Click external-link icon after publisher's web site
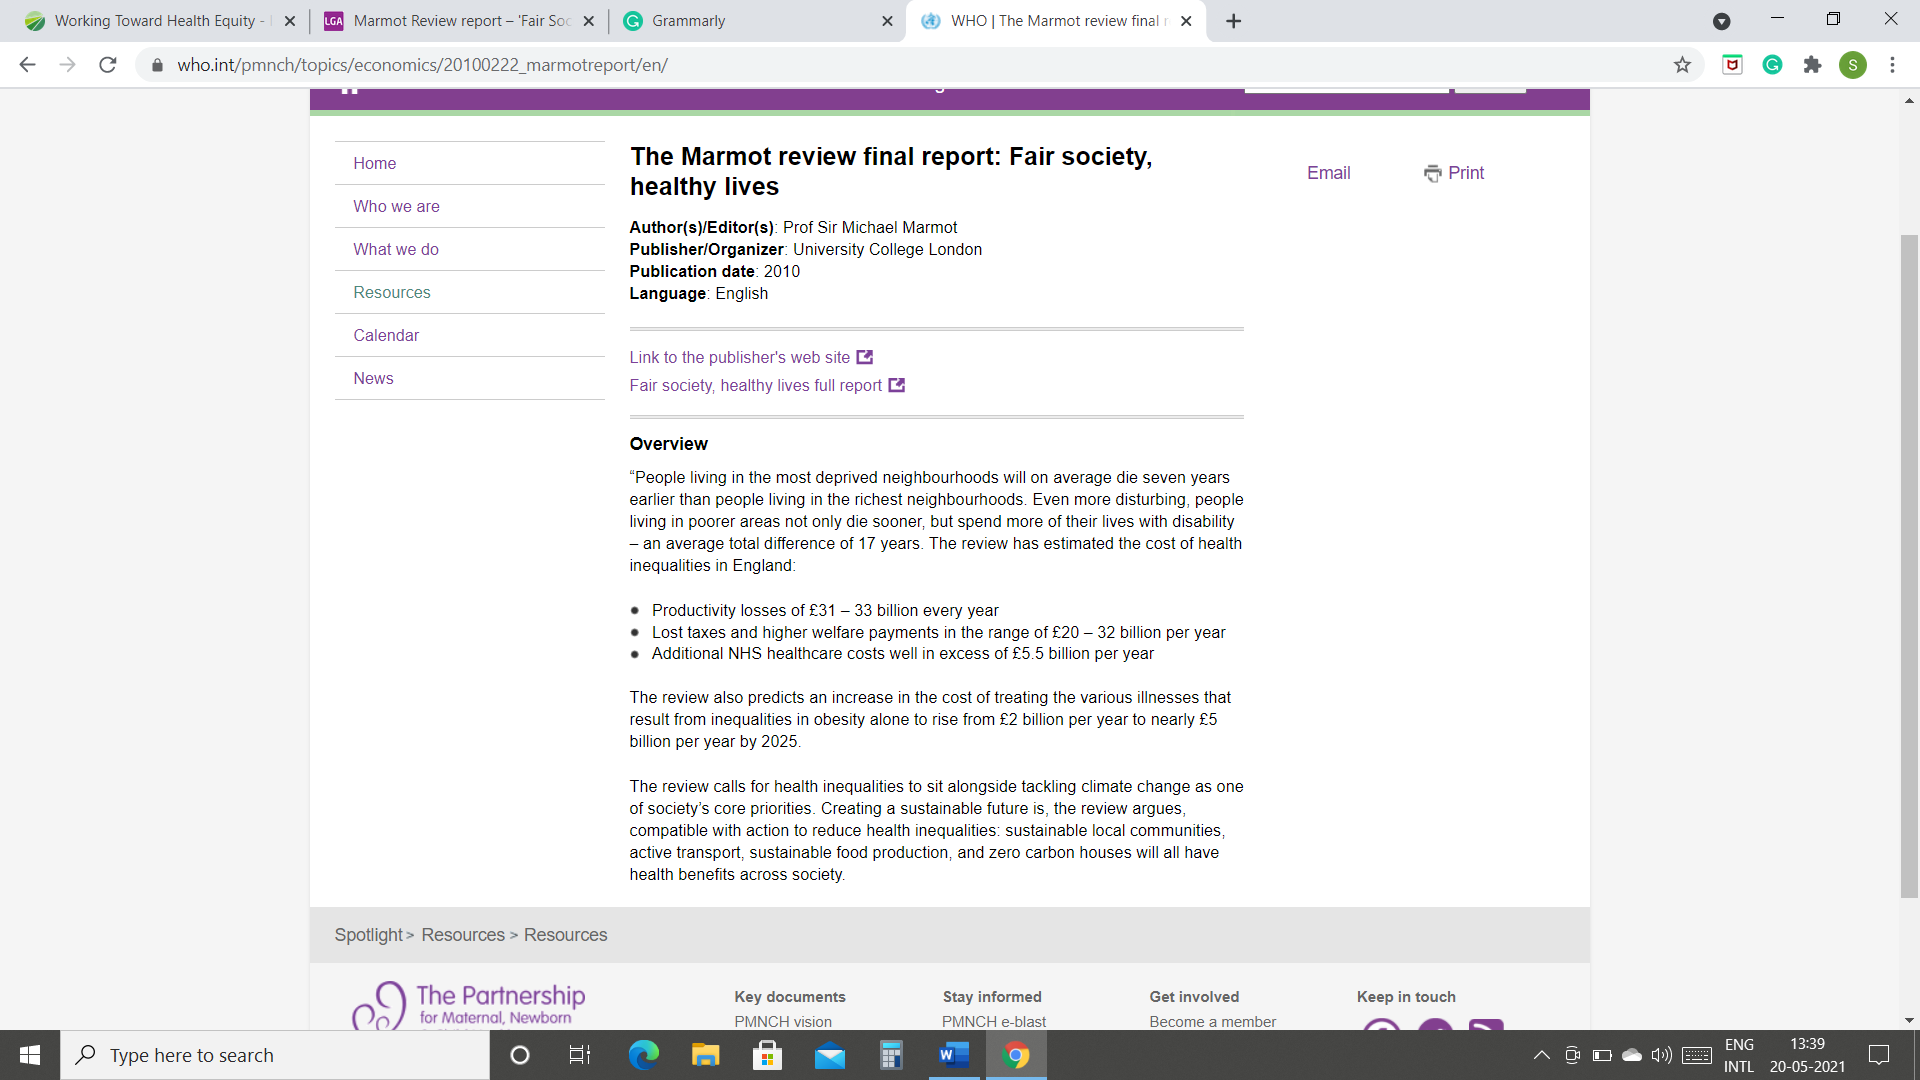Viewport: 1920px width, 1080px height. coord(865,357)
